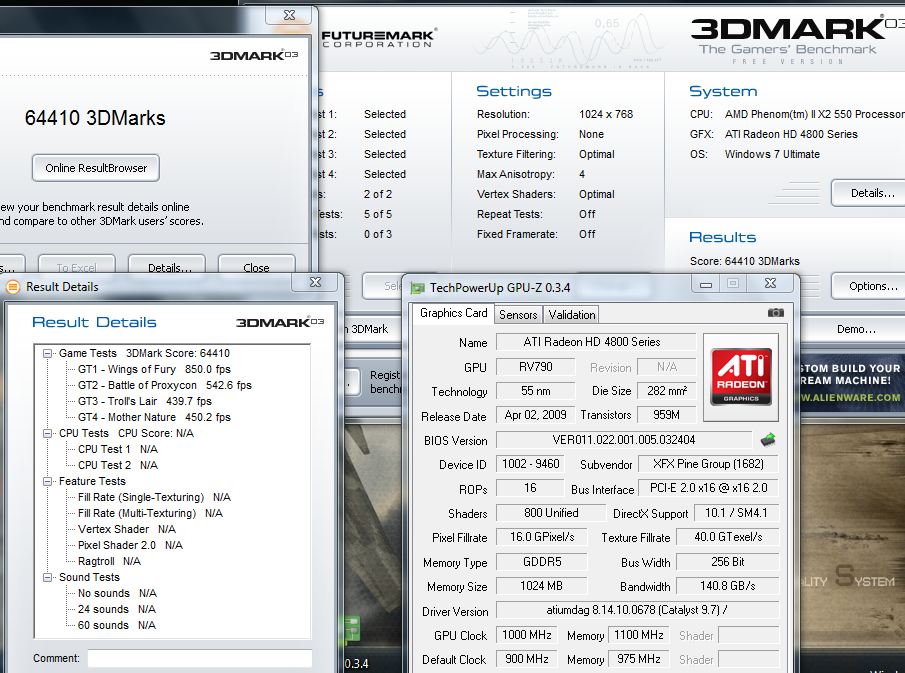Click Details button in the score dialog

[167, 266]
